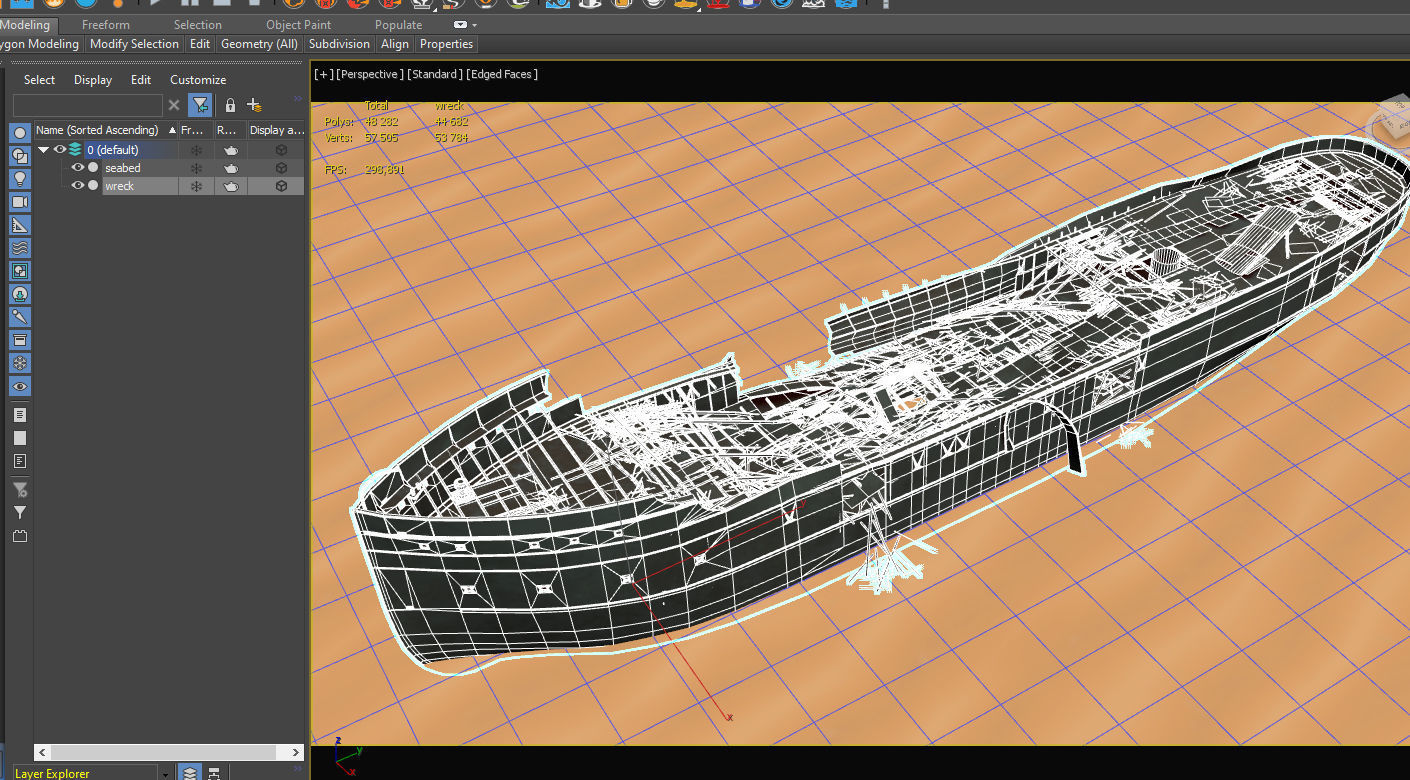
Task: Toggle selection filter funnel button
Action: (x=200, y=105)
